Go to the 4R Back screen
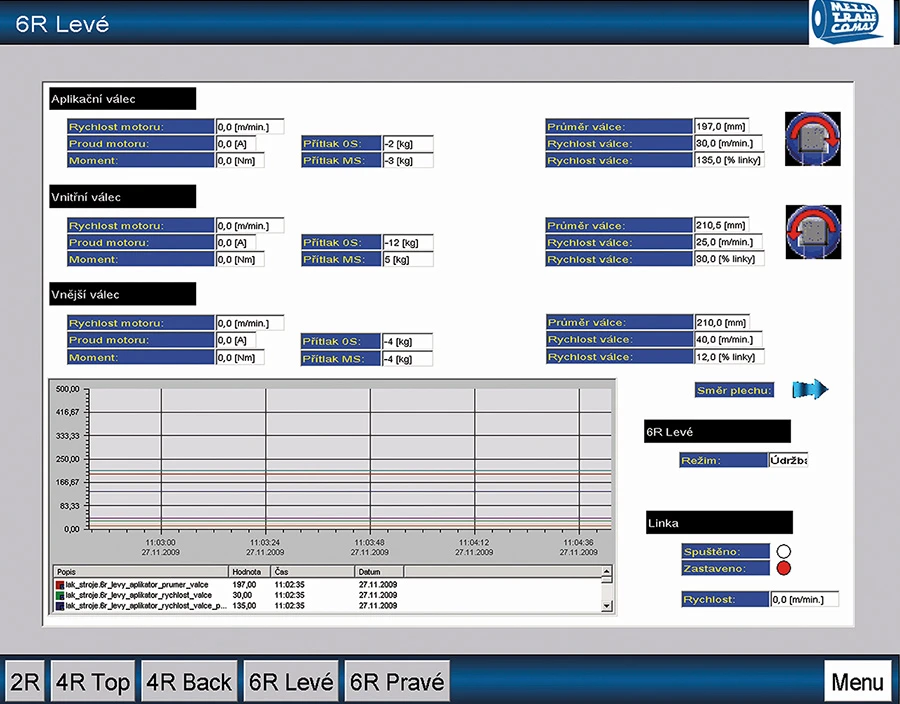The height and width of the screenshot is (704, 900). [189, 682]
